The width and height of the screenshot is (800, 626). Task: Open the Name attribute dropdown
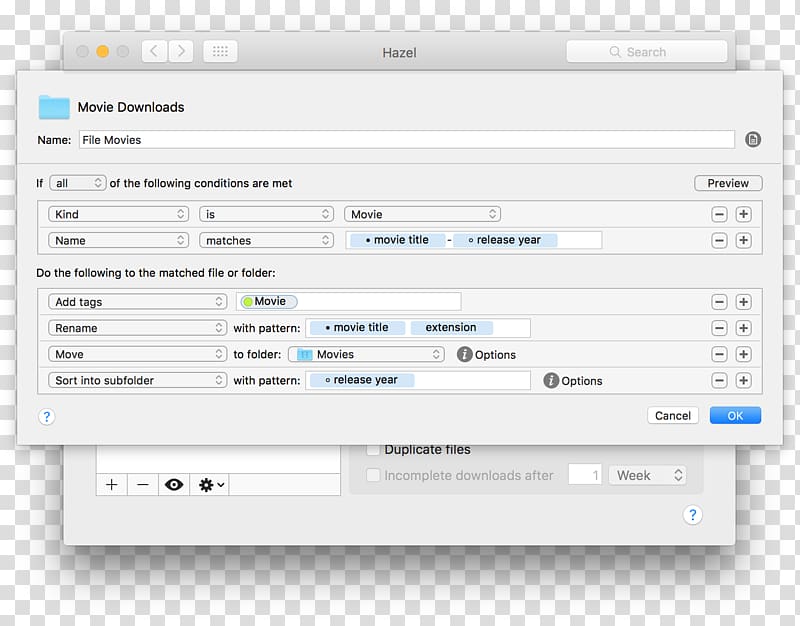coord(118,240)
